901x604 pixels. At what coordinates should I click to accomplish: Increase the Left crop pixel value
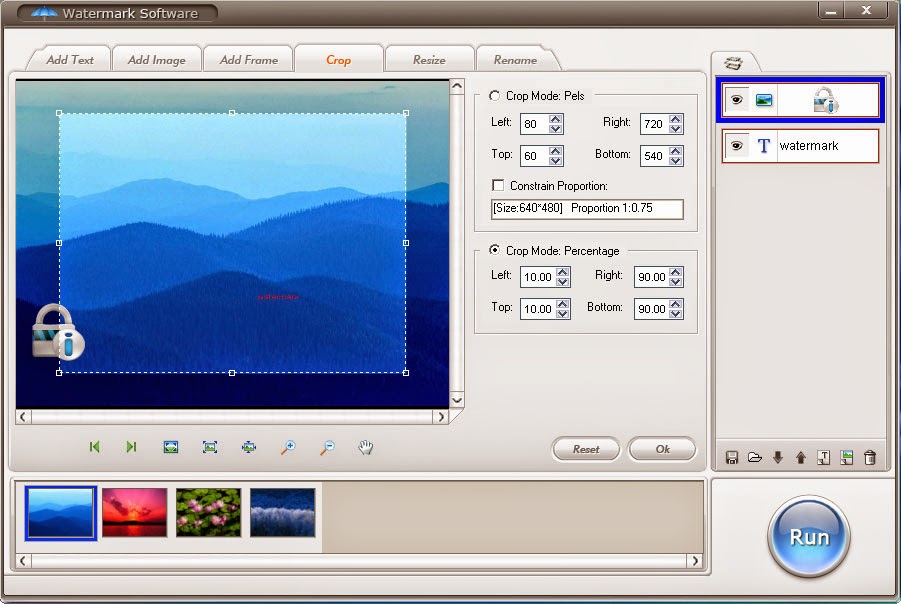tap(557, 119)
